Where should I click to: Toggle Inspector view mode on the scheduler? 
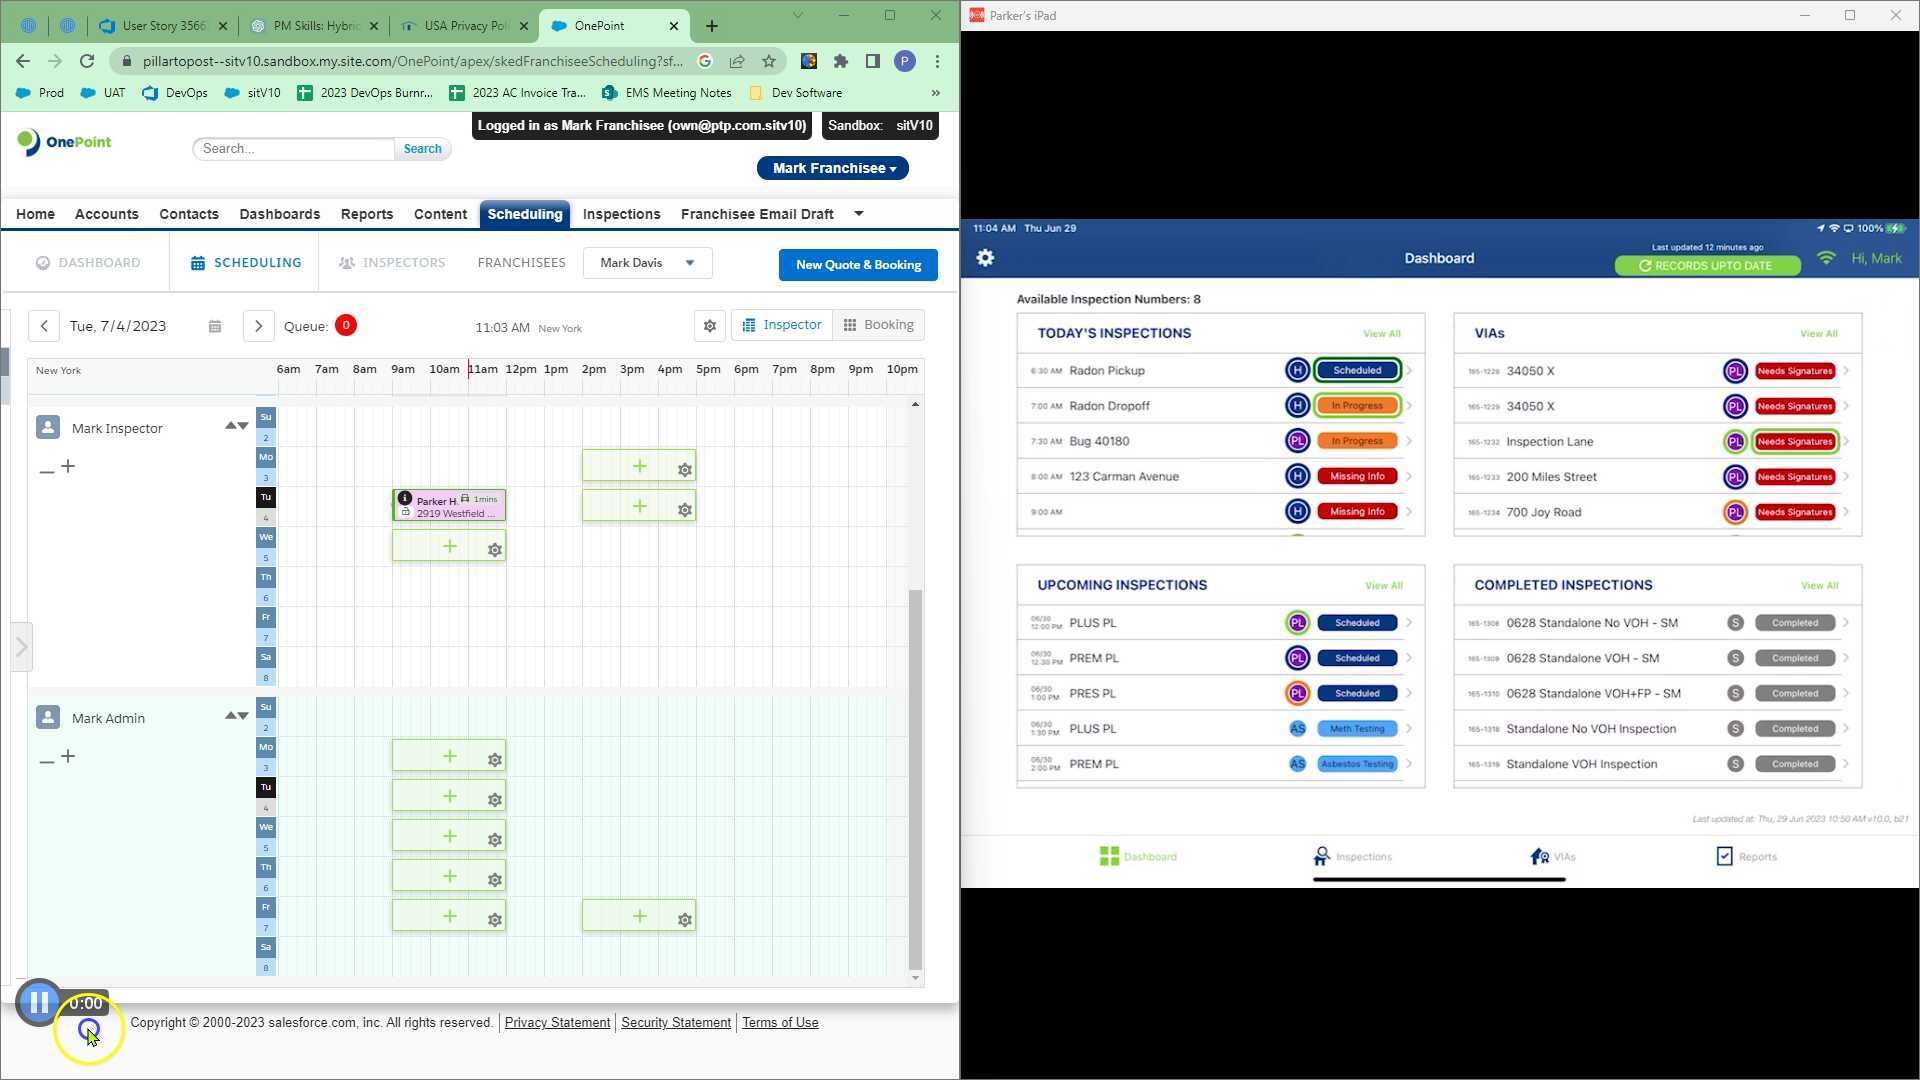click(x=782, y=324)
